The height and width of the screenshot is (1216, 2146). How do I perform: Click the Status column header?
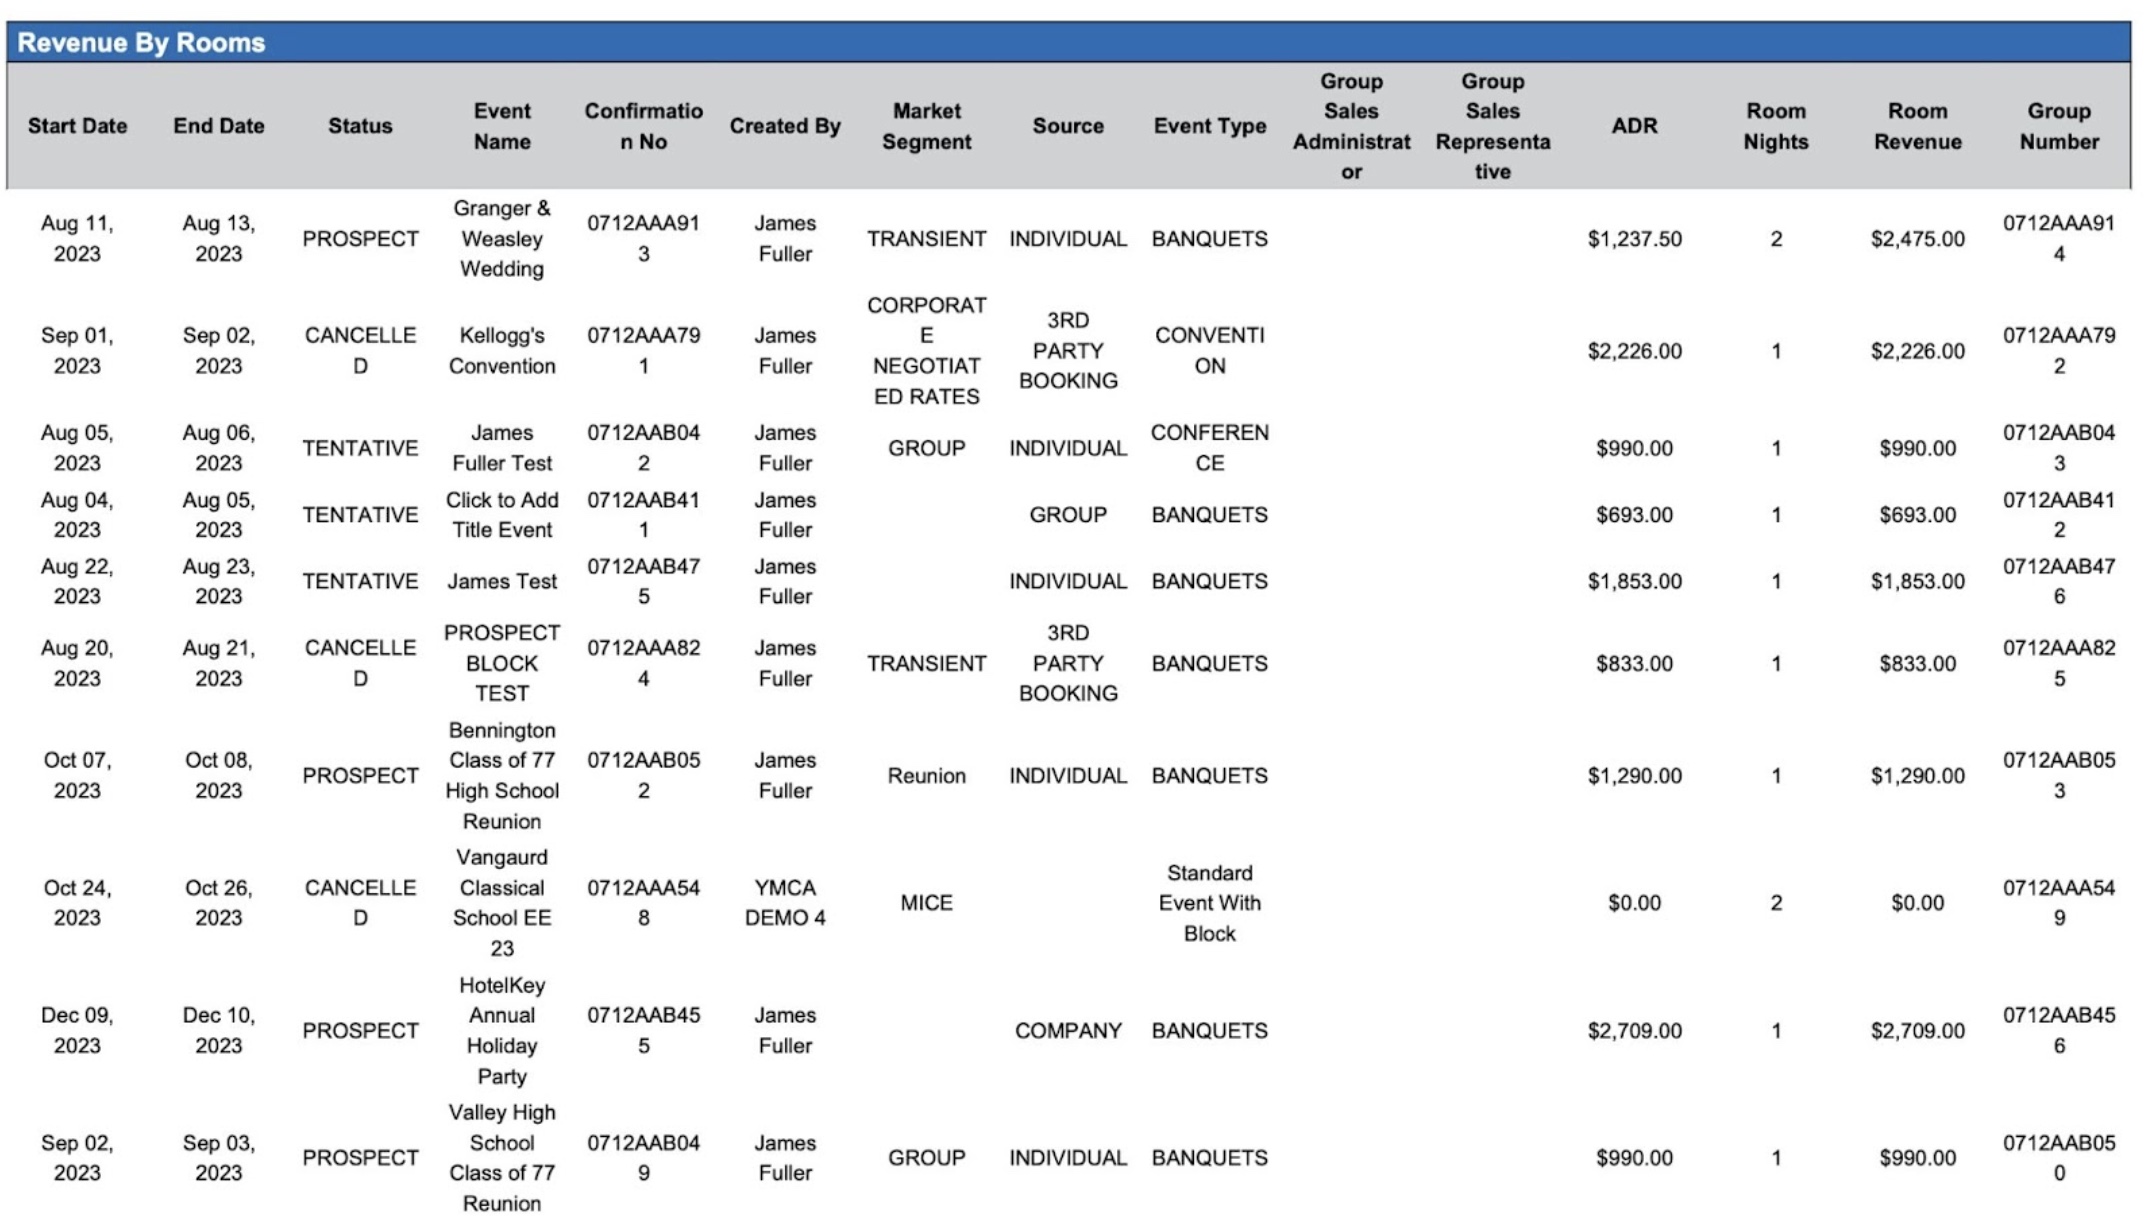[x=360, y=126]
